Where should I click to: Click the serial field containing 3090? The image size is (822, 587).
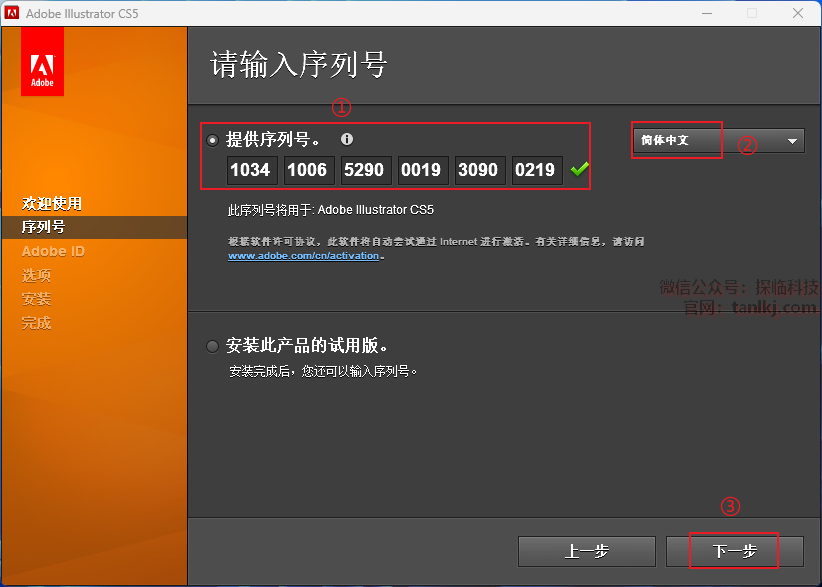[x=480, y=170]
